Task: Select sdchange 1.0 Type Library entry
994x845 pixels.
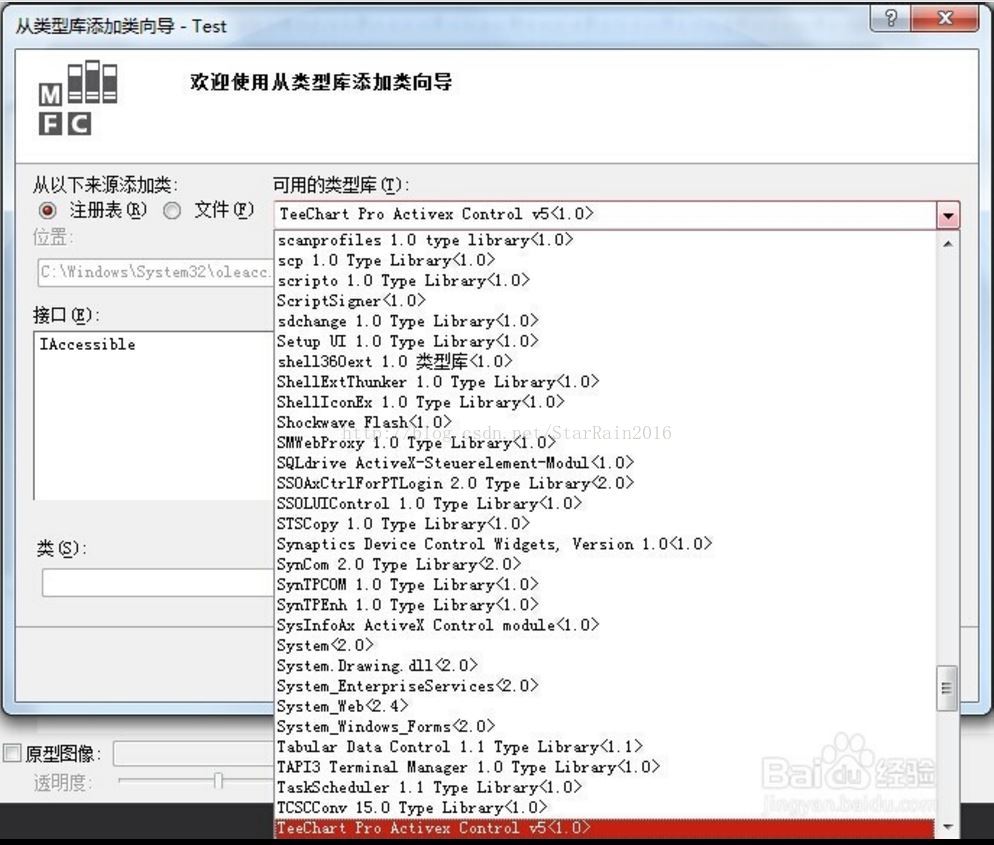Action: (x=605, y=321)
